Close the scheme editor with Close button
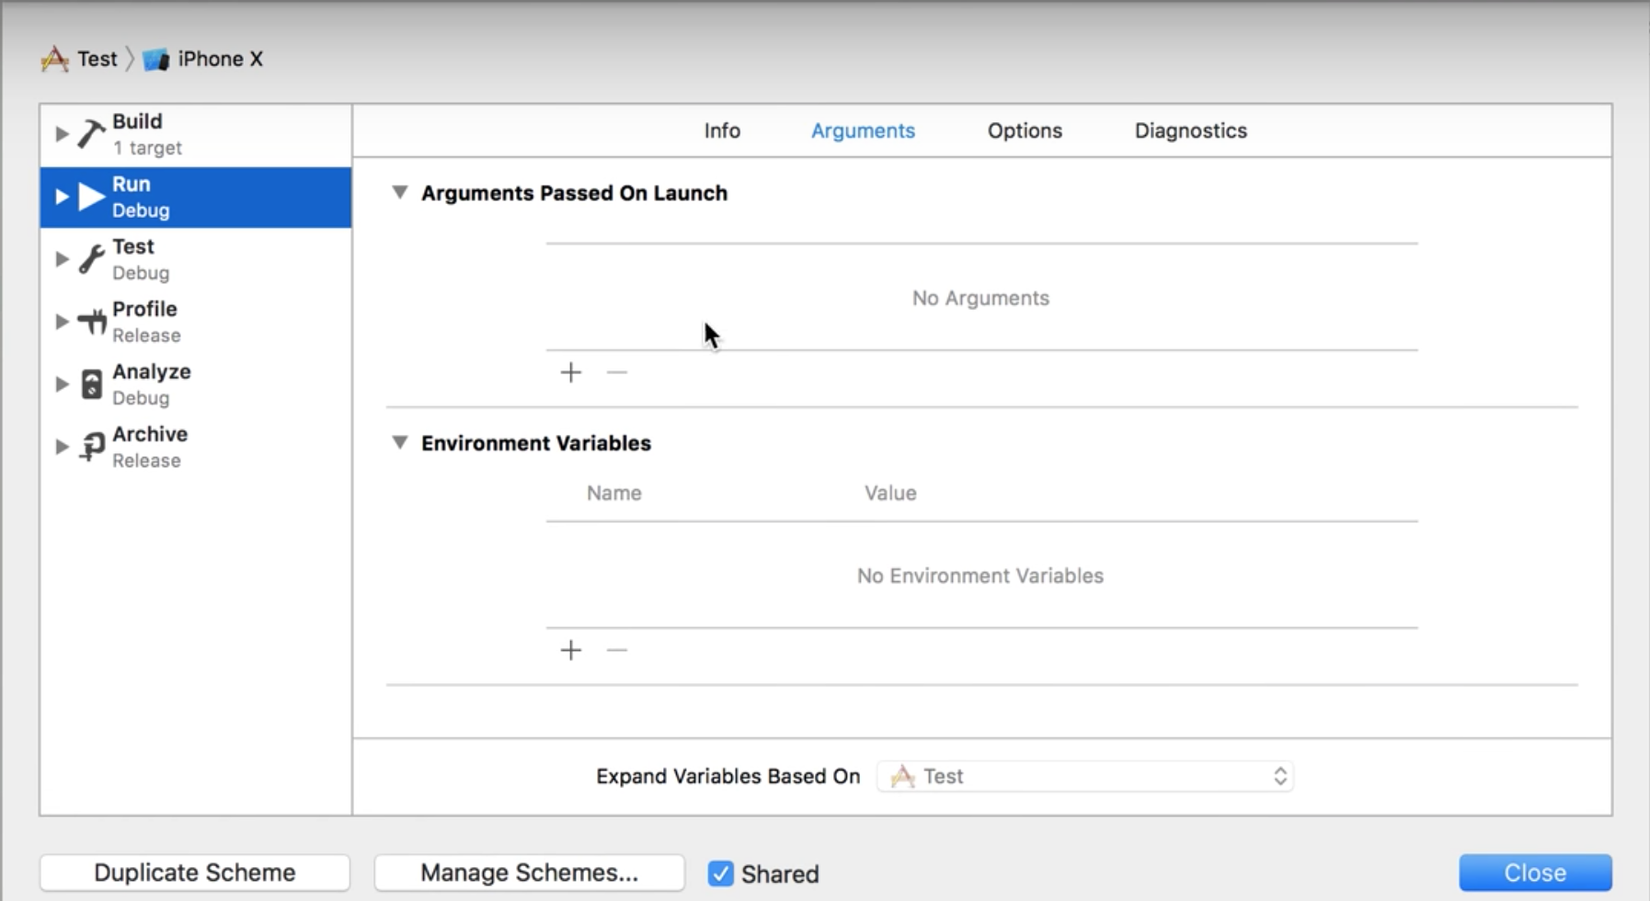The width and height of the screenshot is (1650, 901). click(1535, 873)
